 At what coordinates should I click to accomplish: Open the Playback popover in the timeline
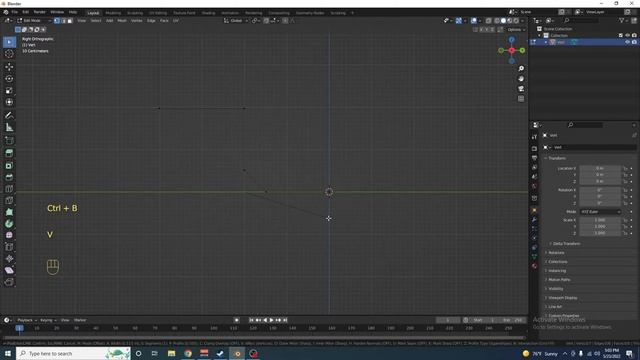pyautogui.click(x=27, y=320)
